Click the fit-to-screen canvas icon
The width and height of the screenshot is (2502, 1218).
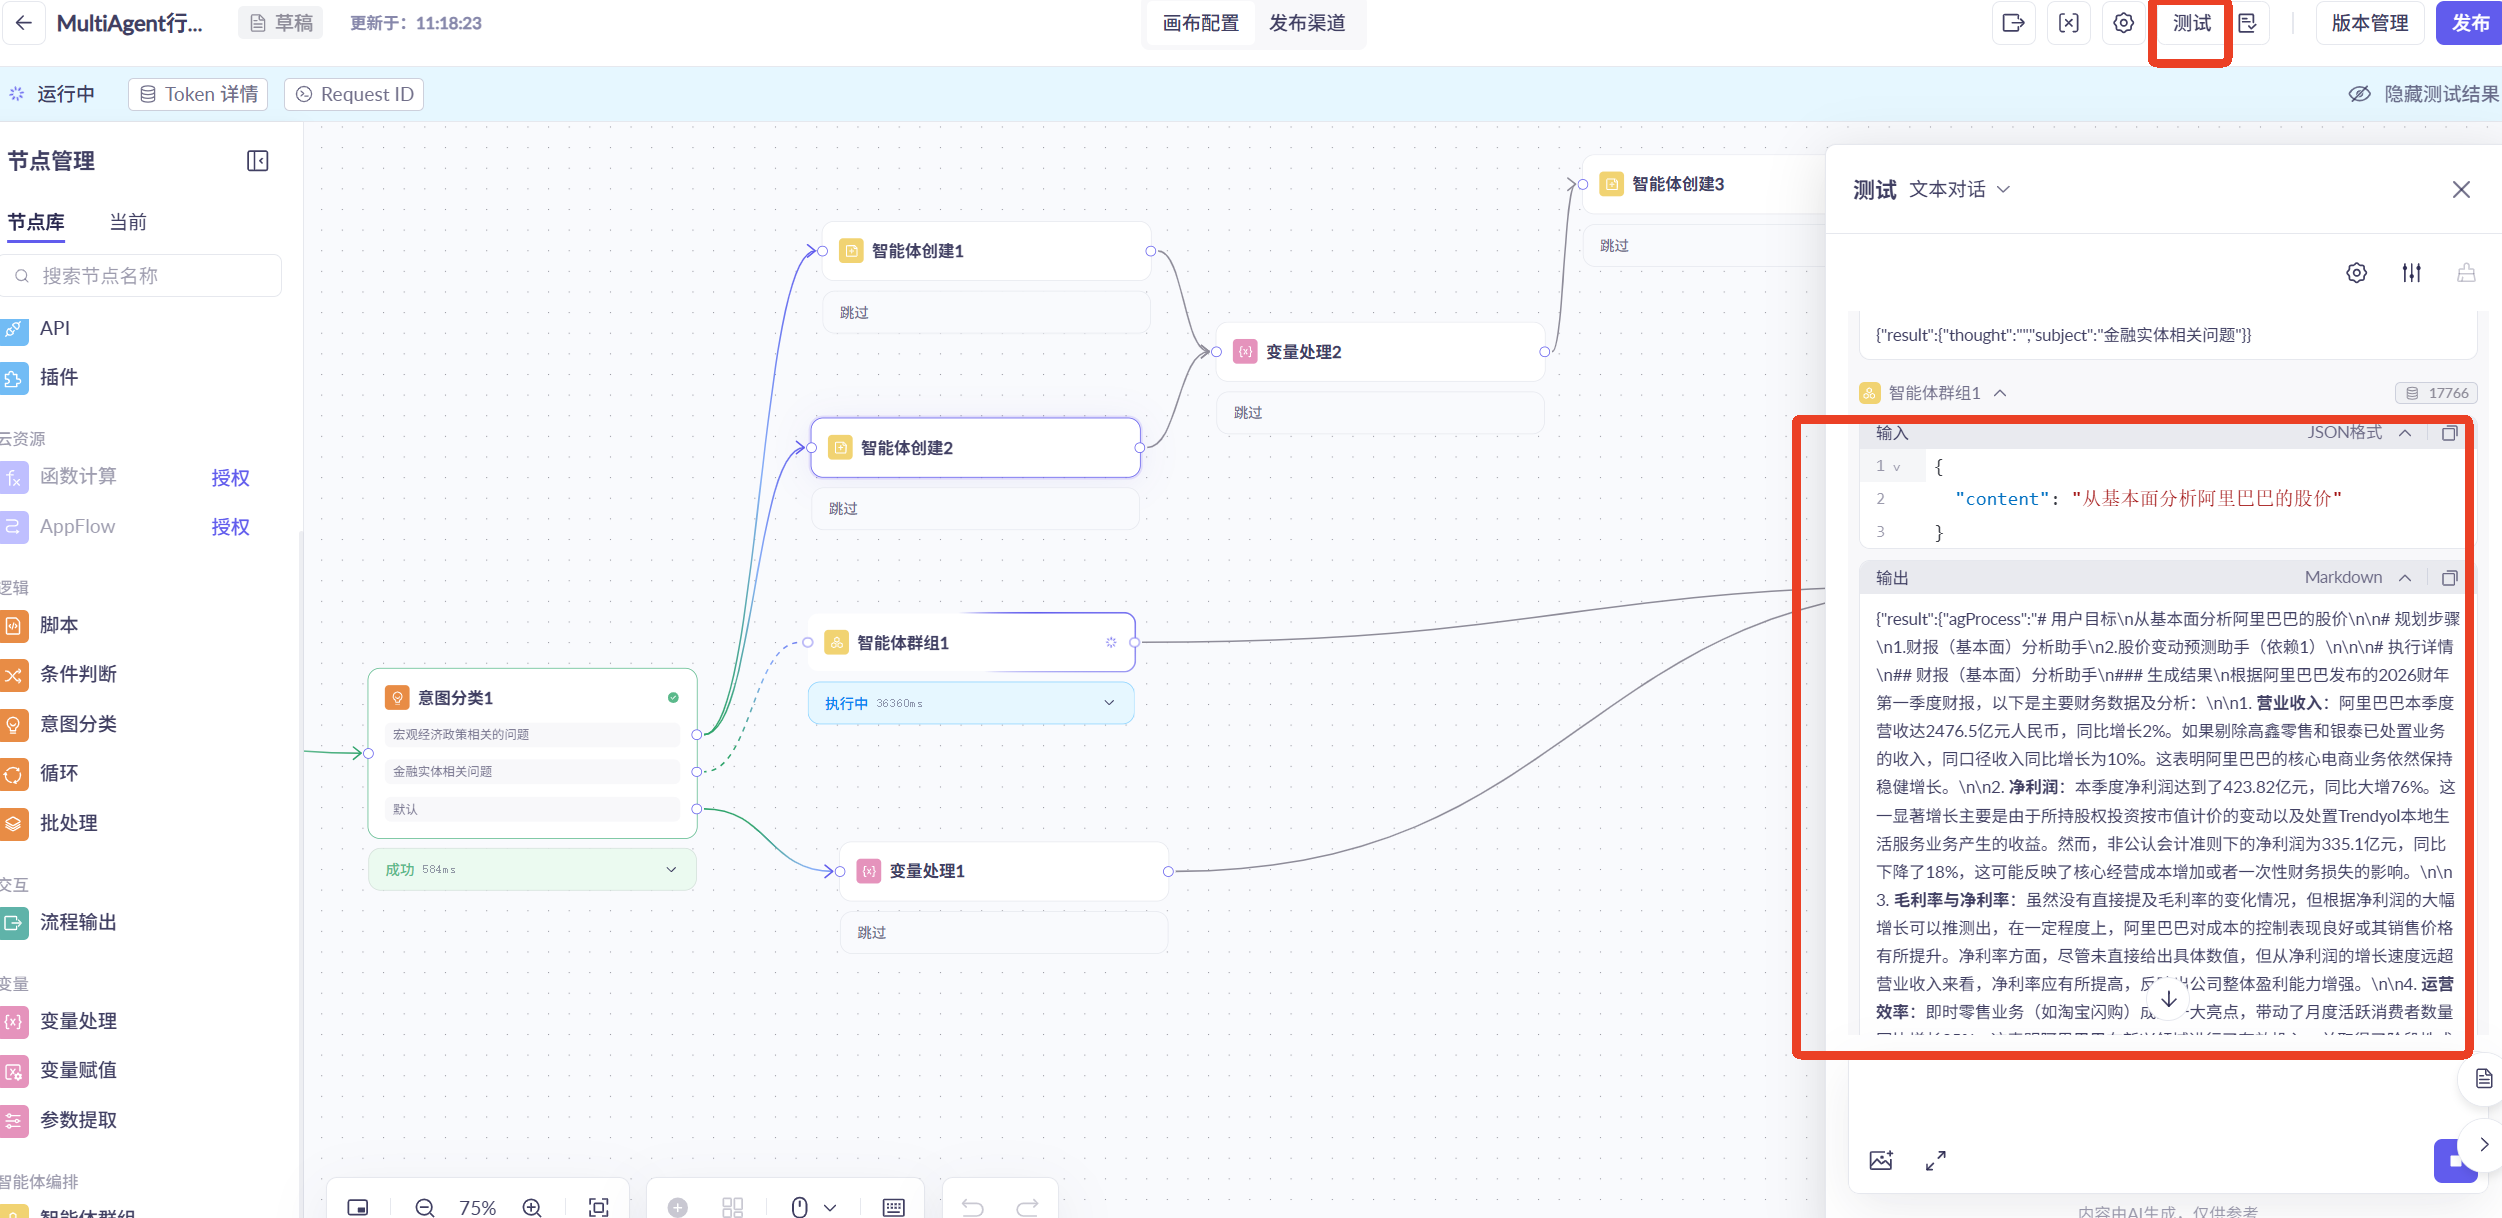pos(598,1207)
